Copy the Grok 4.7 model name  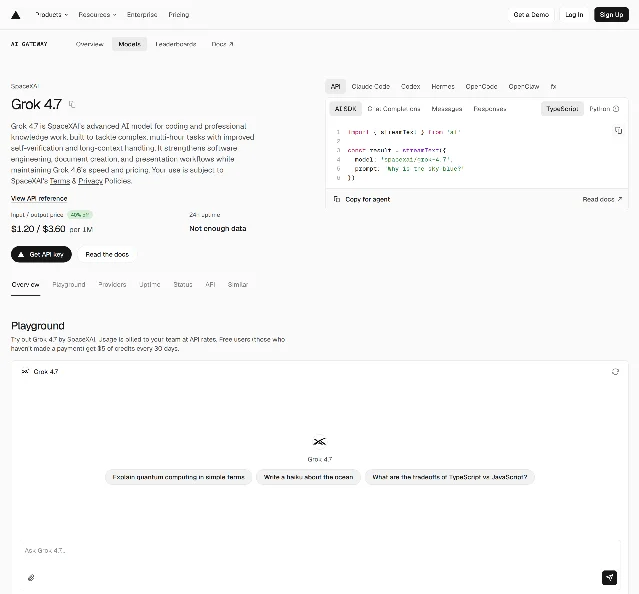tap(72, 105)
